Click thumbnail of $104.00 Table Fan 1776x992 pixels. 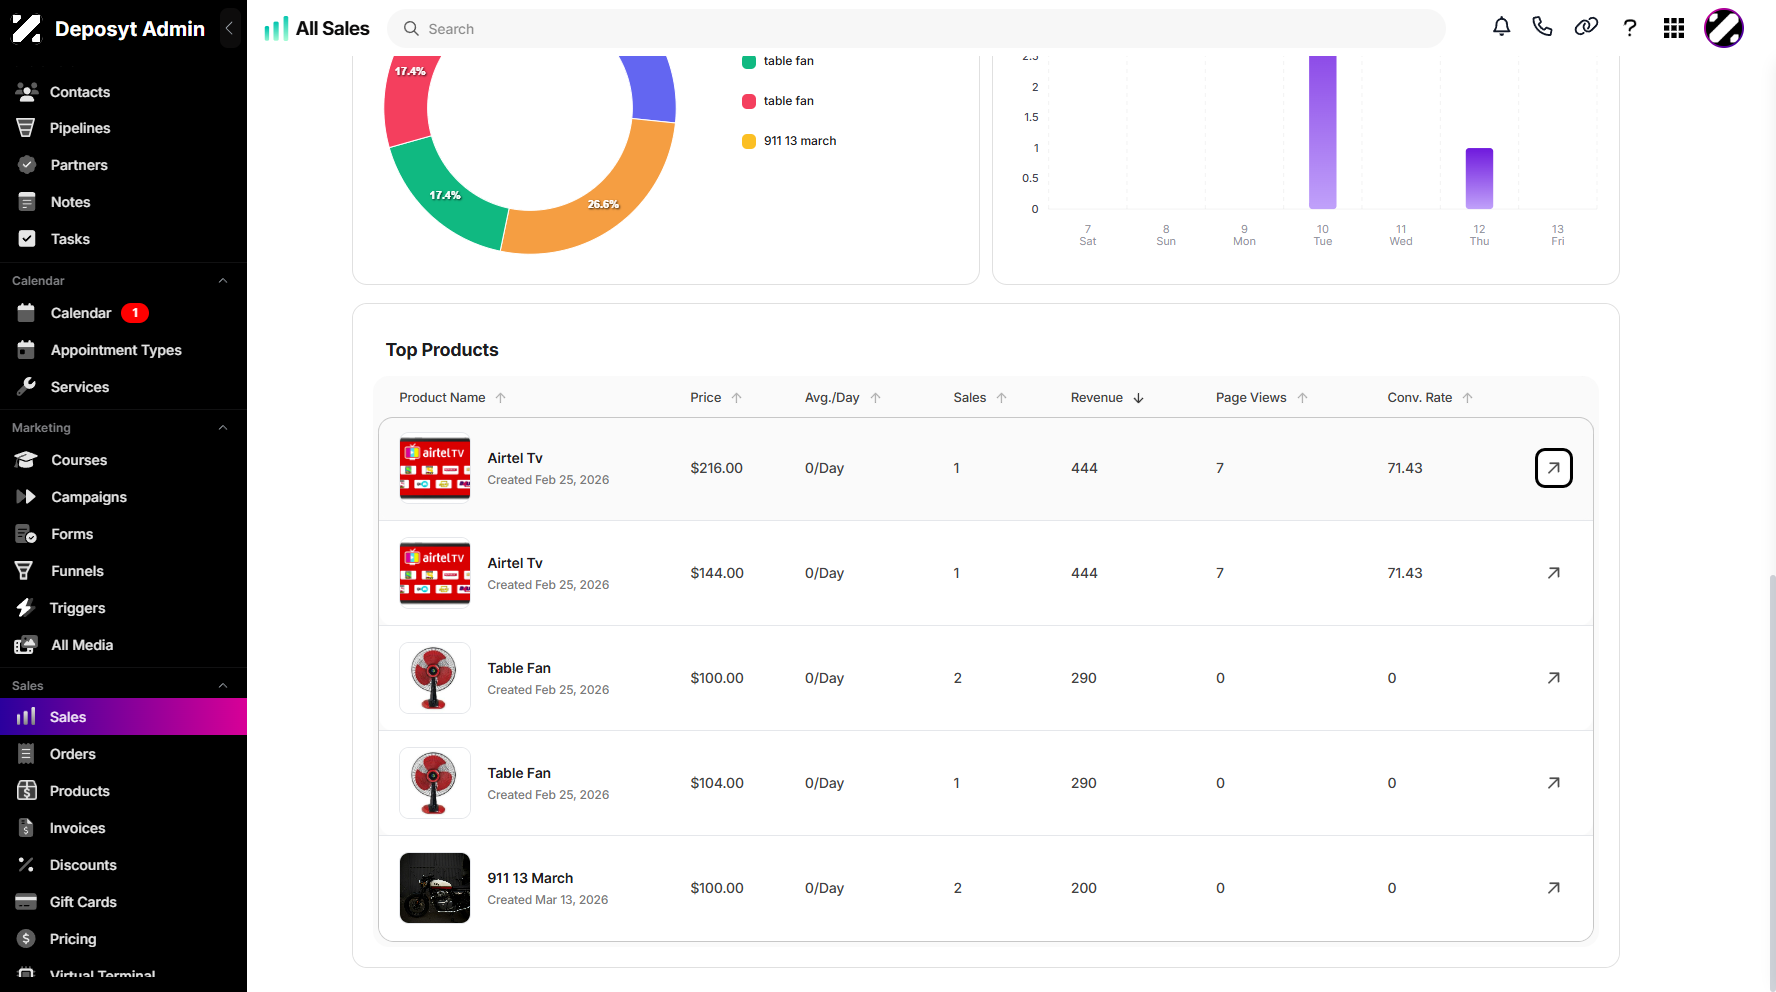coord(435,783)
